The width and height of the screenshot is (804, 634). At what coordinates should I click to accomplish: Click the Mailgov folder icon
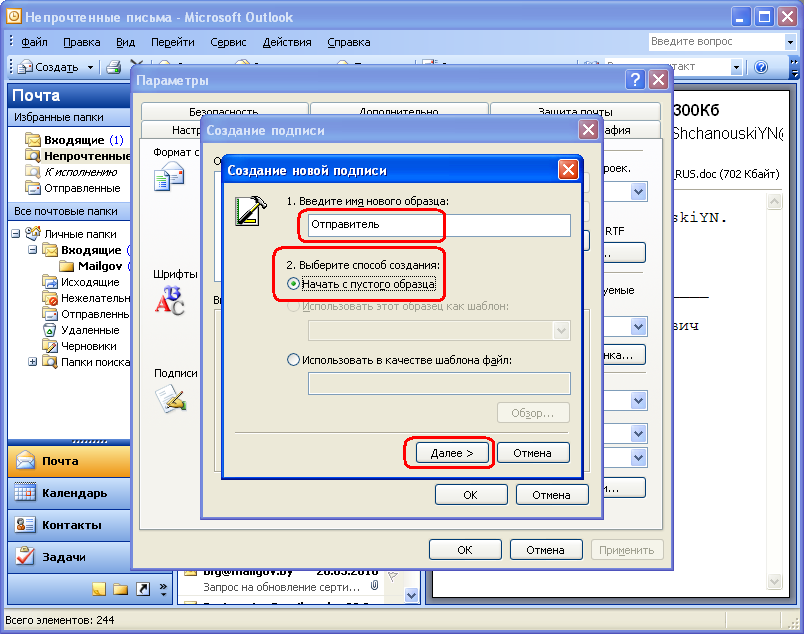67,266
